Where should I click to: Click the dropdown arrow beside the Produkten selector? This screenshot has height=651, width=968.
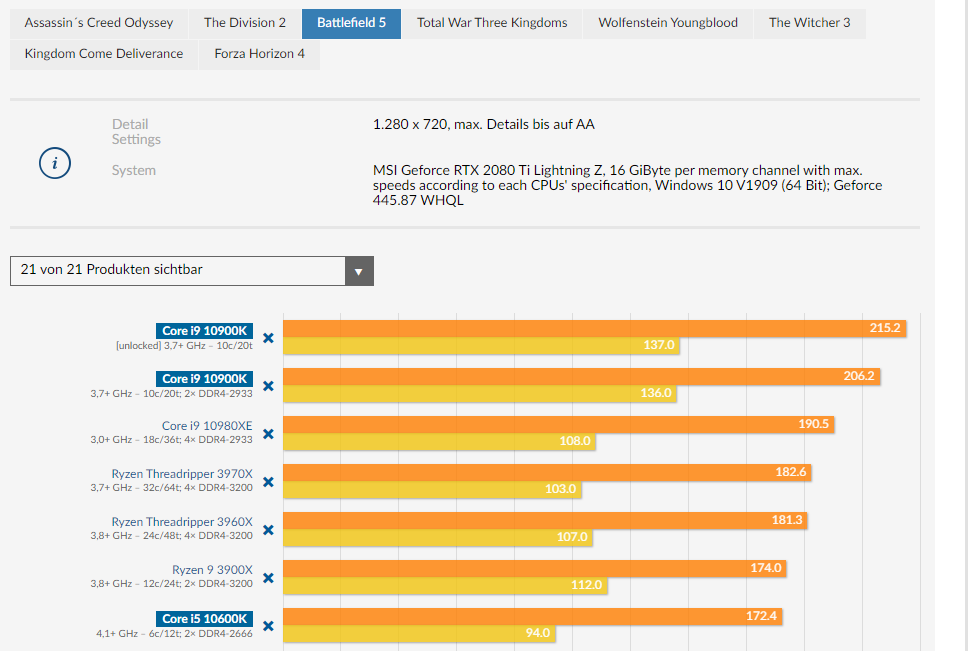click(359, 271)
